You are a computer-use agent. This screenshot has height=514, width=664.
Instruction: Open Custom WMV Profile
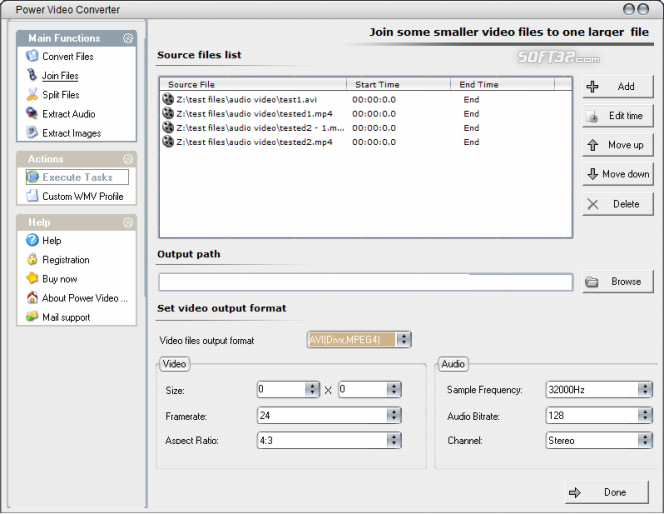(83, 196)
